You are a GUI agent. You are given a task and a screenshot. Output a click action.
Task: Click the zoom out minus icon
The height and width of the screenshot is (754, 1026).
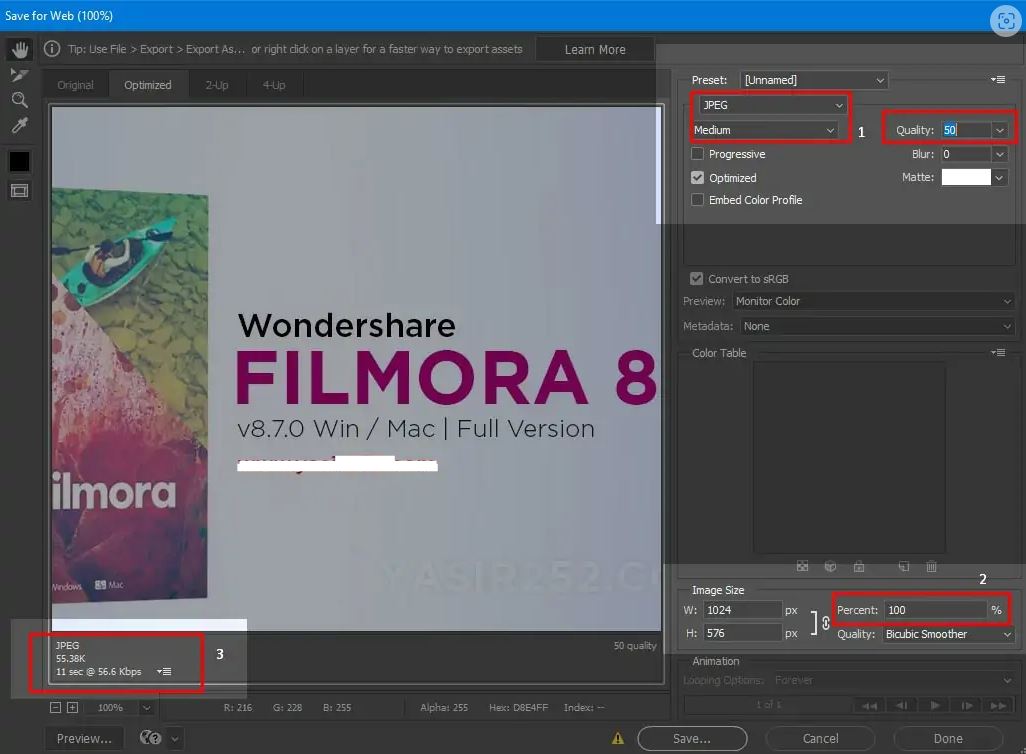56,708
